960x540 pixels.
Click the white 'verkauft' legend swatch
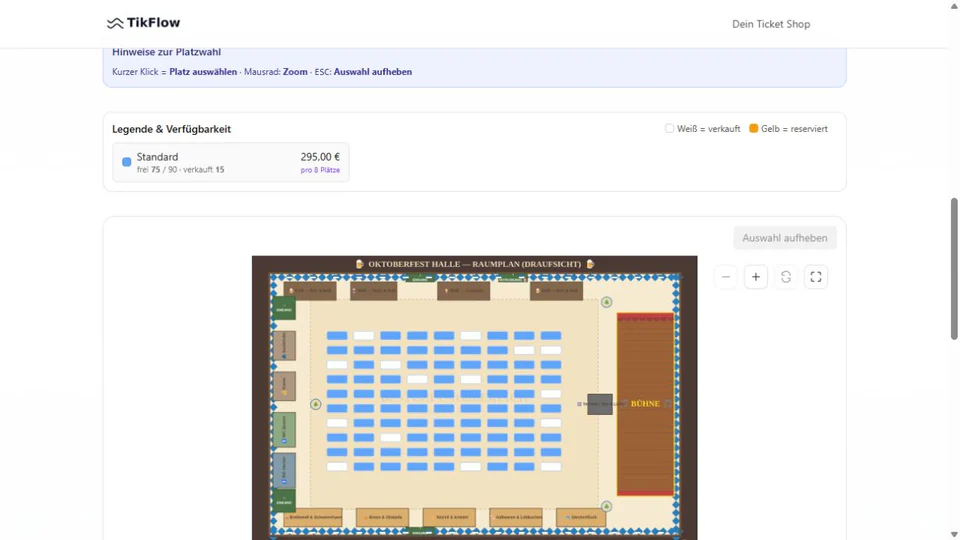pyautogui.click(x=669, y=128)
